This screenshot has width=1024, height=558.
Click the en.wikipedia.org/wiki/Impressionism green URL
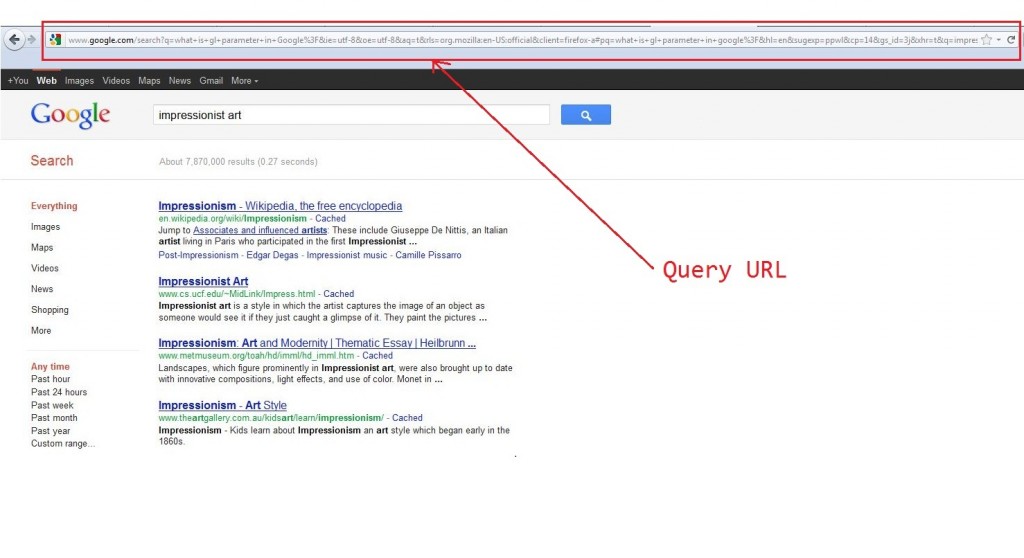click(232, 219)
